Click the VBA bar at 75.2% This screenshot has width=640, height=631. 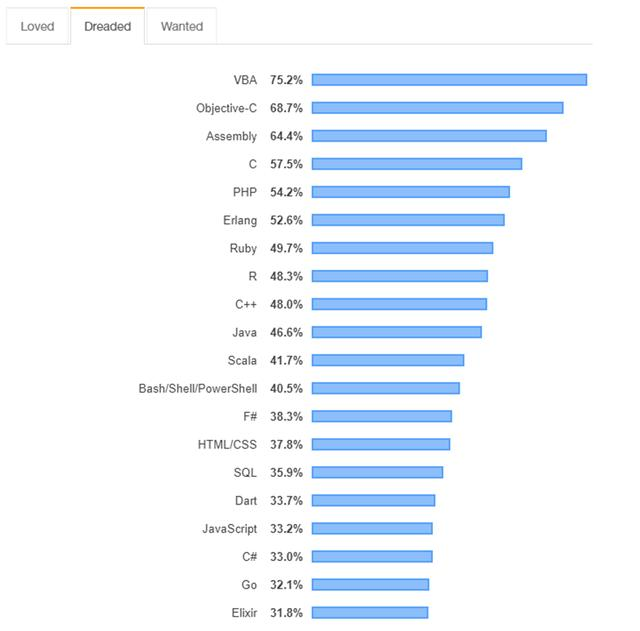pyautogui.click(x=449, y=80)
